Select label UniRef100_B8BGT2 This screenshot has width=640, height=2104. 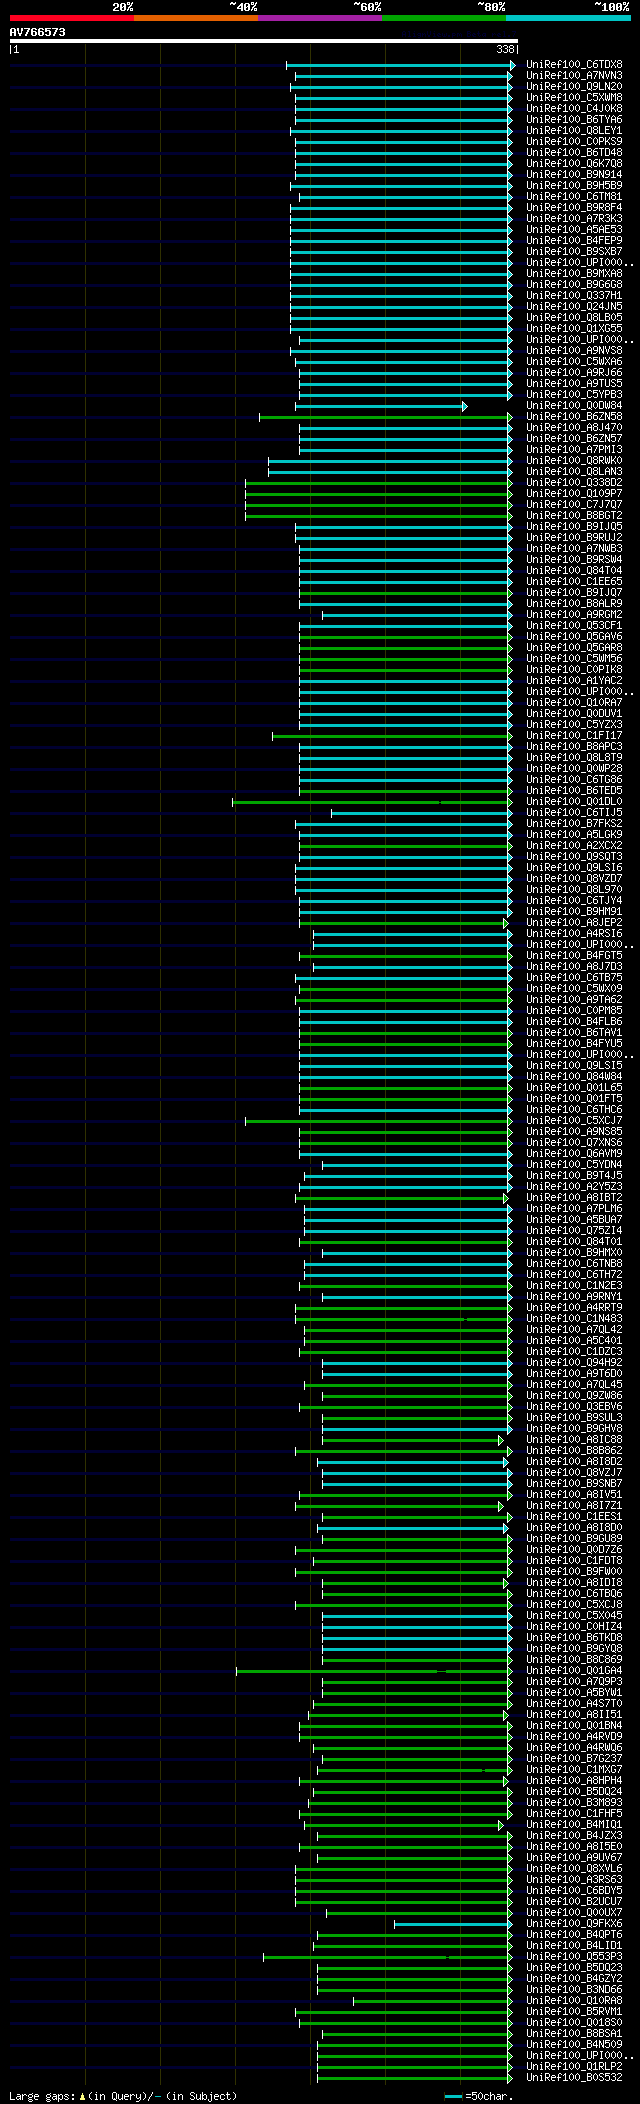click(574, 516)
